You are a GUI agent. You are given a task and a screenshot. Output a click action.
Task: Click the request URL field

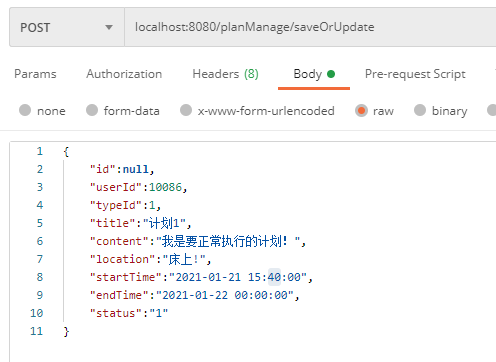coord(310,27)
